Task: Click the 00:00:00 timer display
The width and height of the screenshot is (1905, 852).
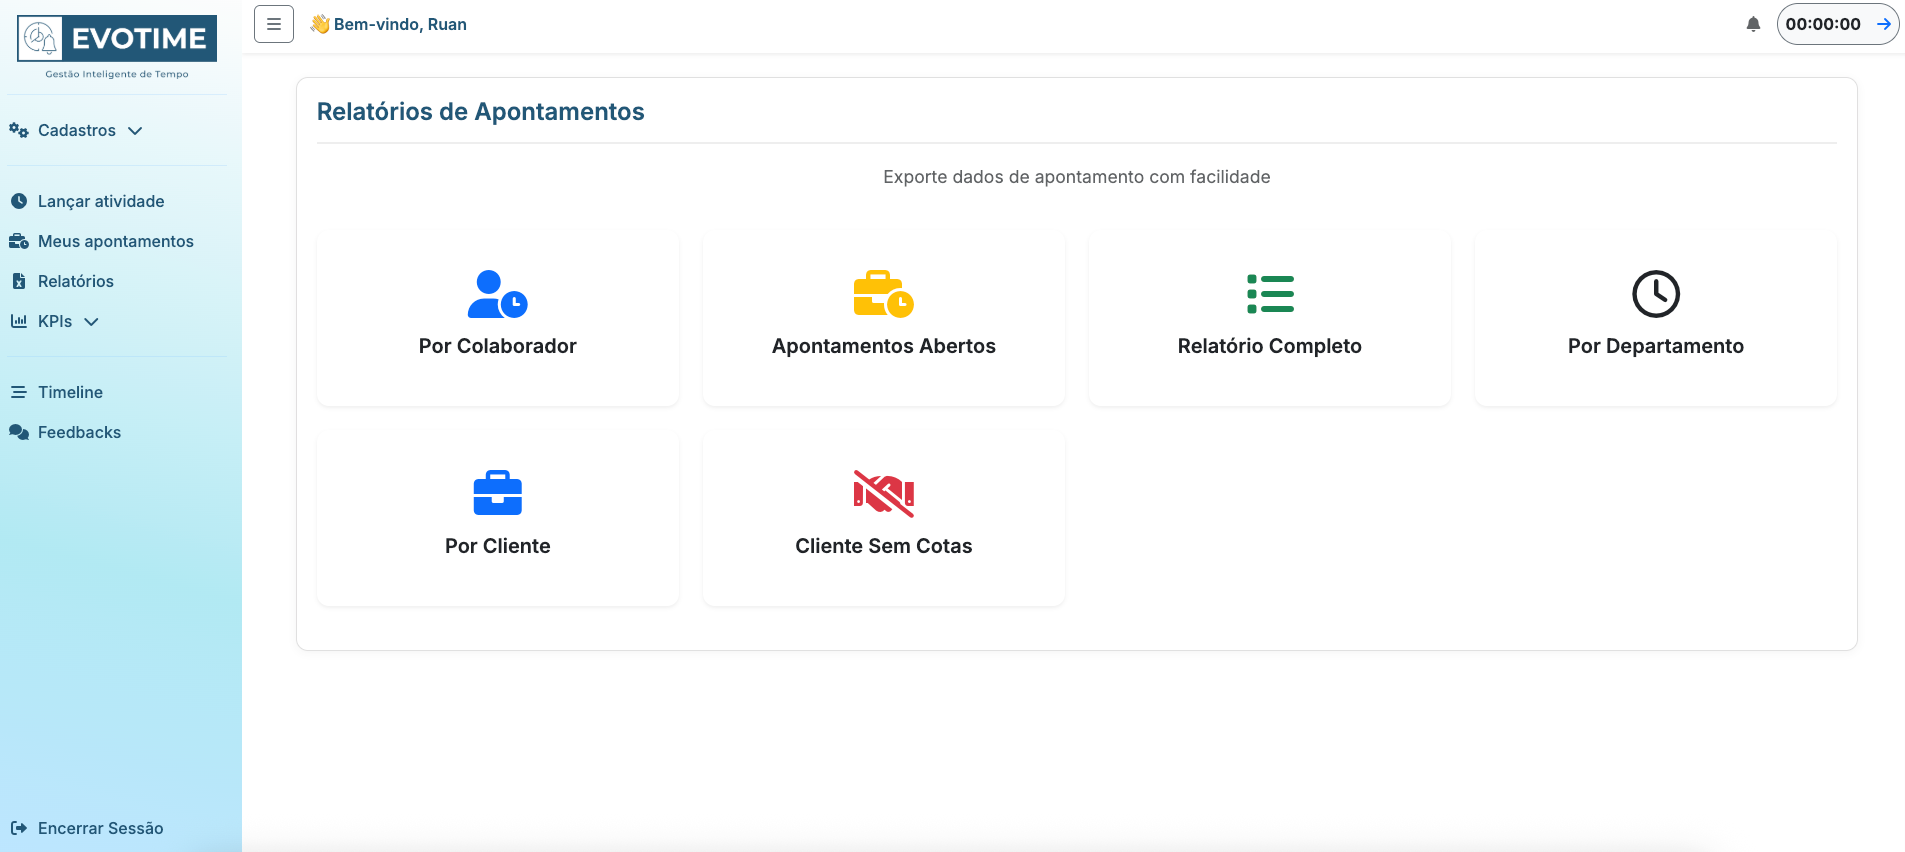Action: point(1823,24)
